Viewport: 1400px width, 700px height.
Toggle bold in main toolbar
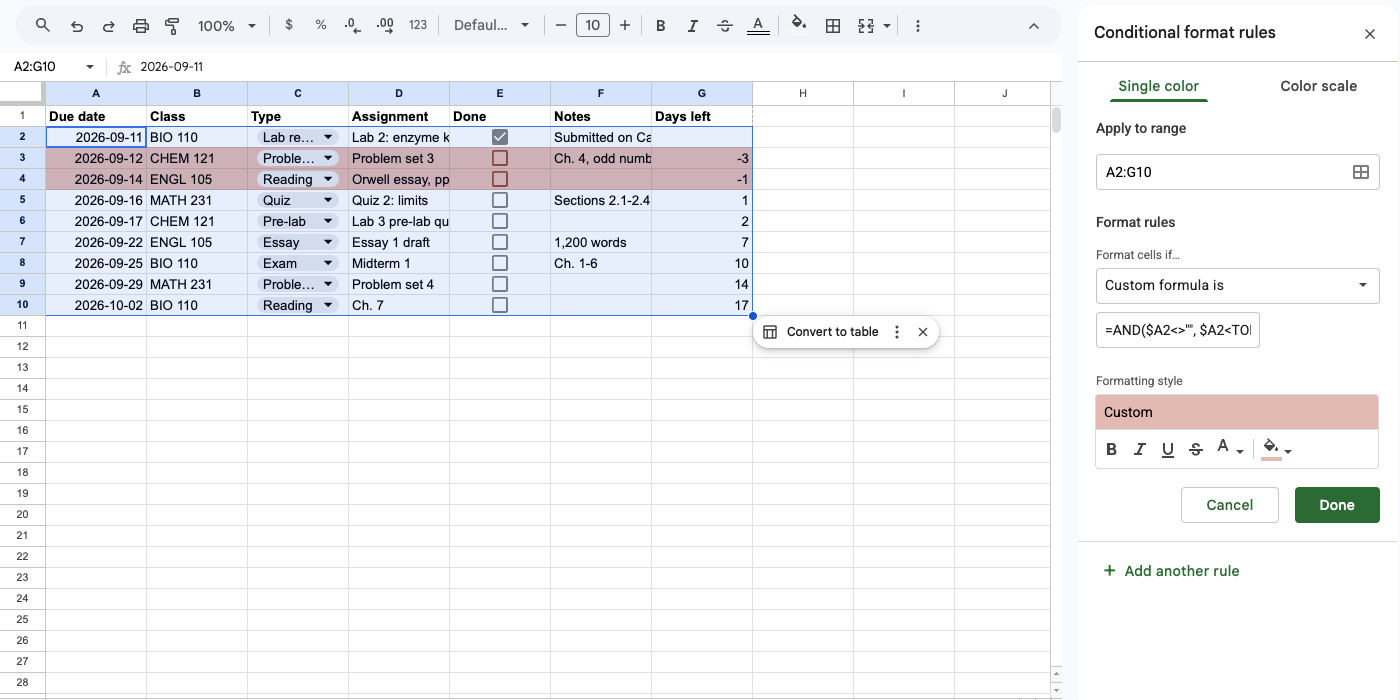pos(660,25)
